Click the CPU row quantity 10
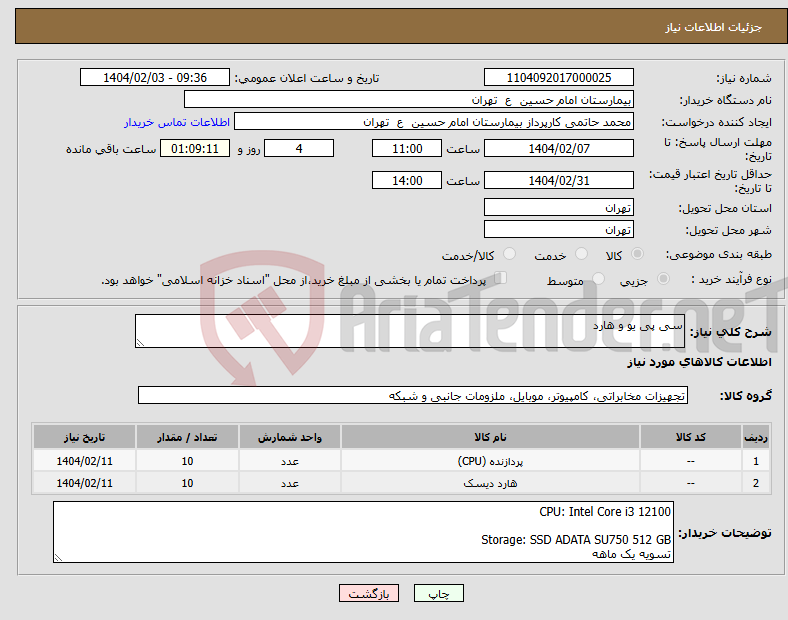 pos(187,461)
